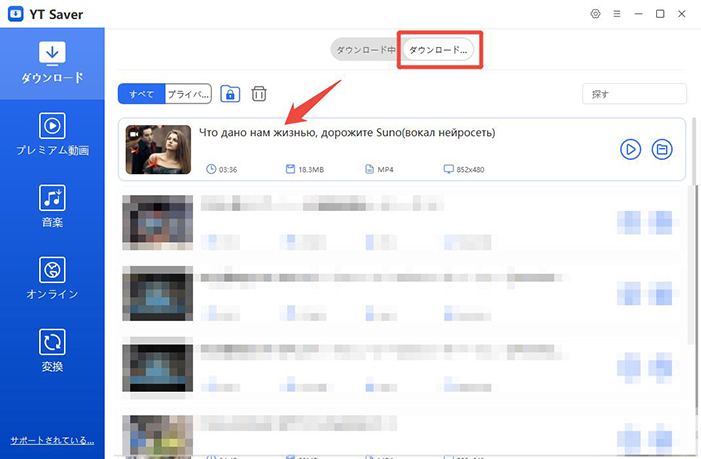Click the 探す search field

coord(634,94)
